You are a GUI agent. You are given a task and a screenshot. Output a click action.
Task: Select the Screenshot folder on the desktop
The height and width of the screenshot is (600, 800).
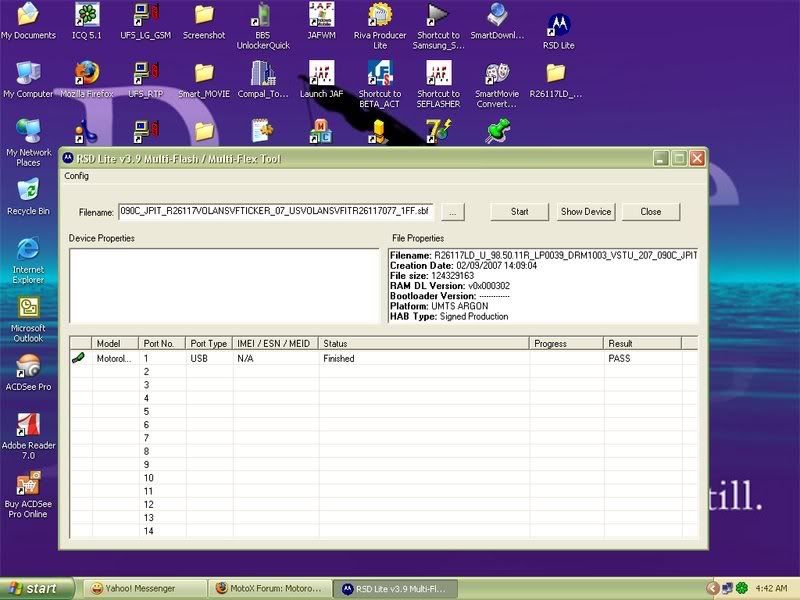click(204, 20)
